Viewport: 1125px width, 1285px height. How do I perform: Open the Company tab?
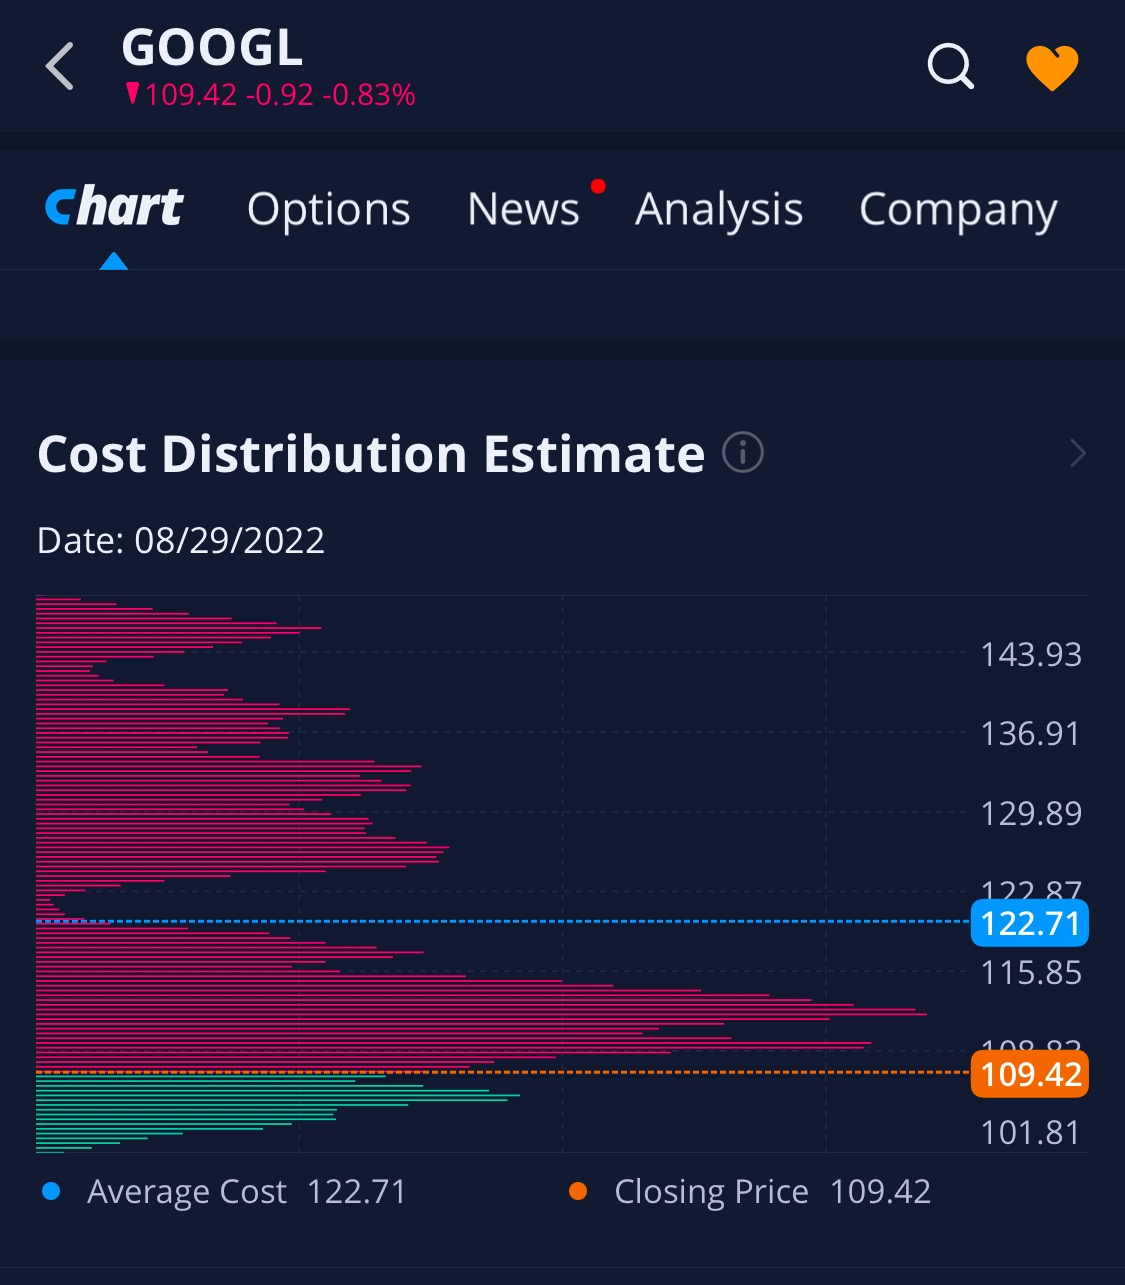tap(958, 209)
